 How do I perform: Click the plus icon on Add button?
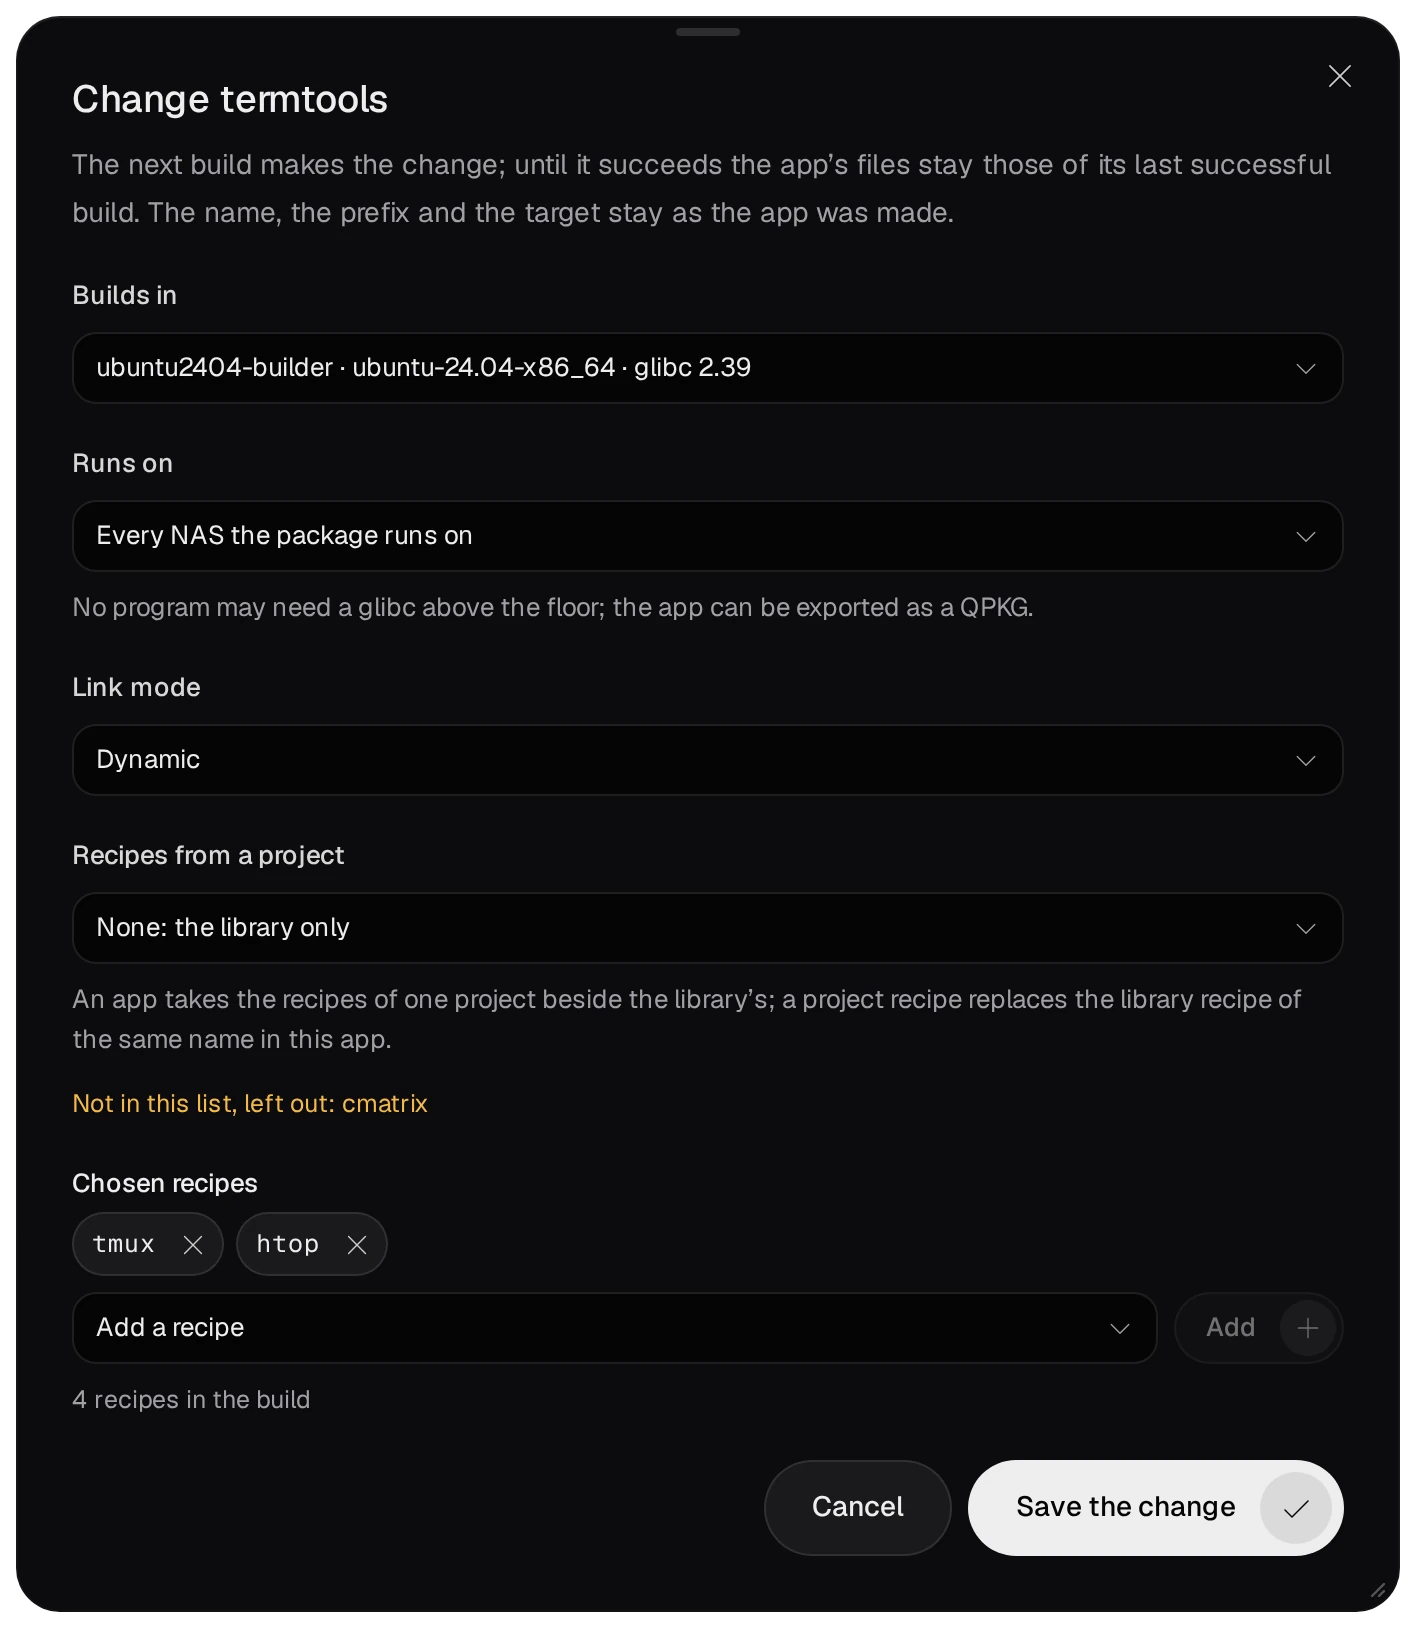point(1307,1328)
